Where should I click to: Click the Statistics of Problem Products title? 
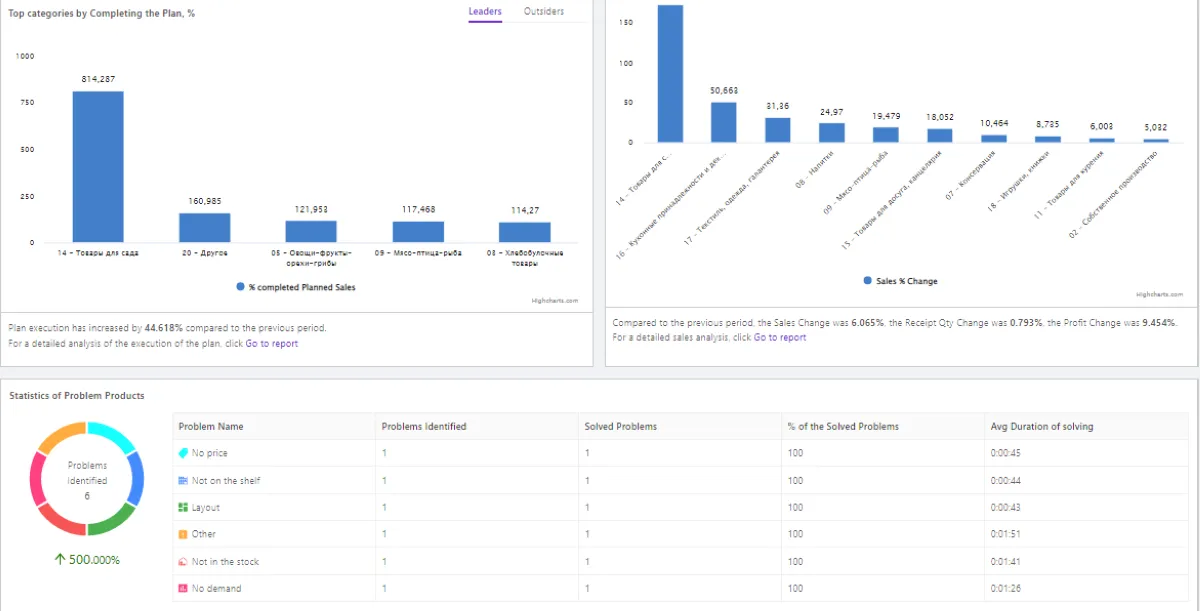(77, 396)
